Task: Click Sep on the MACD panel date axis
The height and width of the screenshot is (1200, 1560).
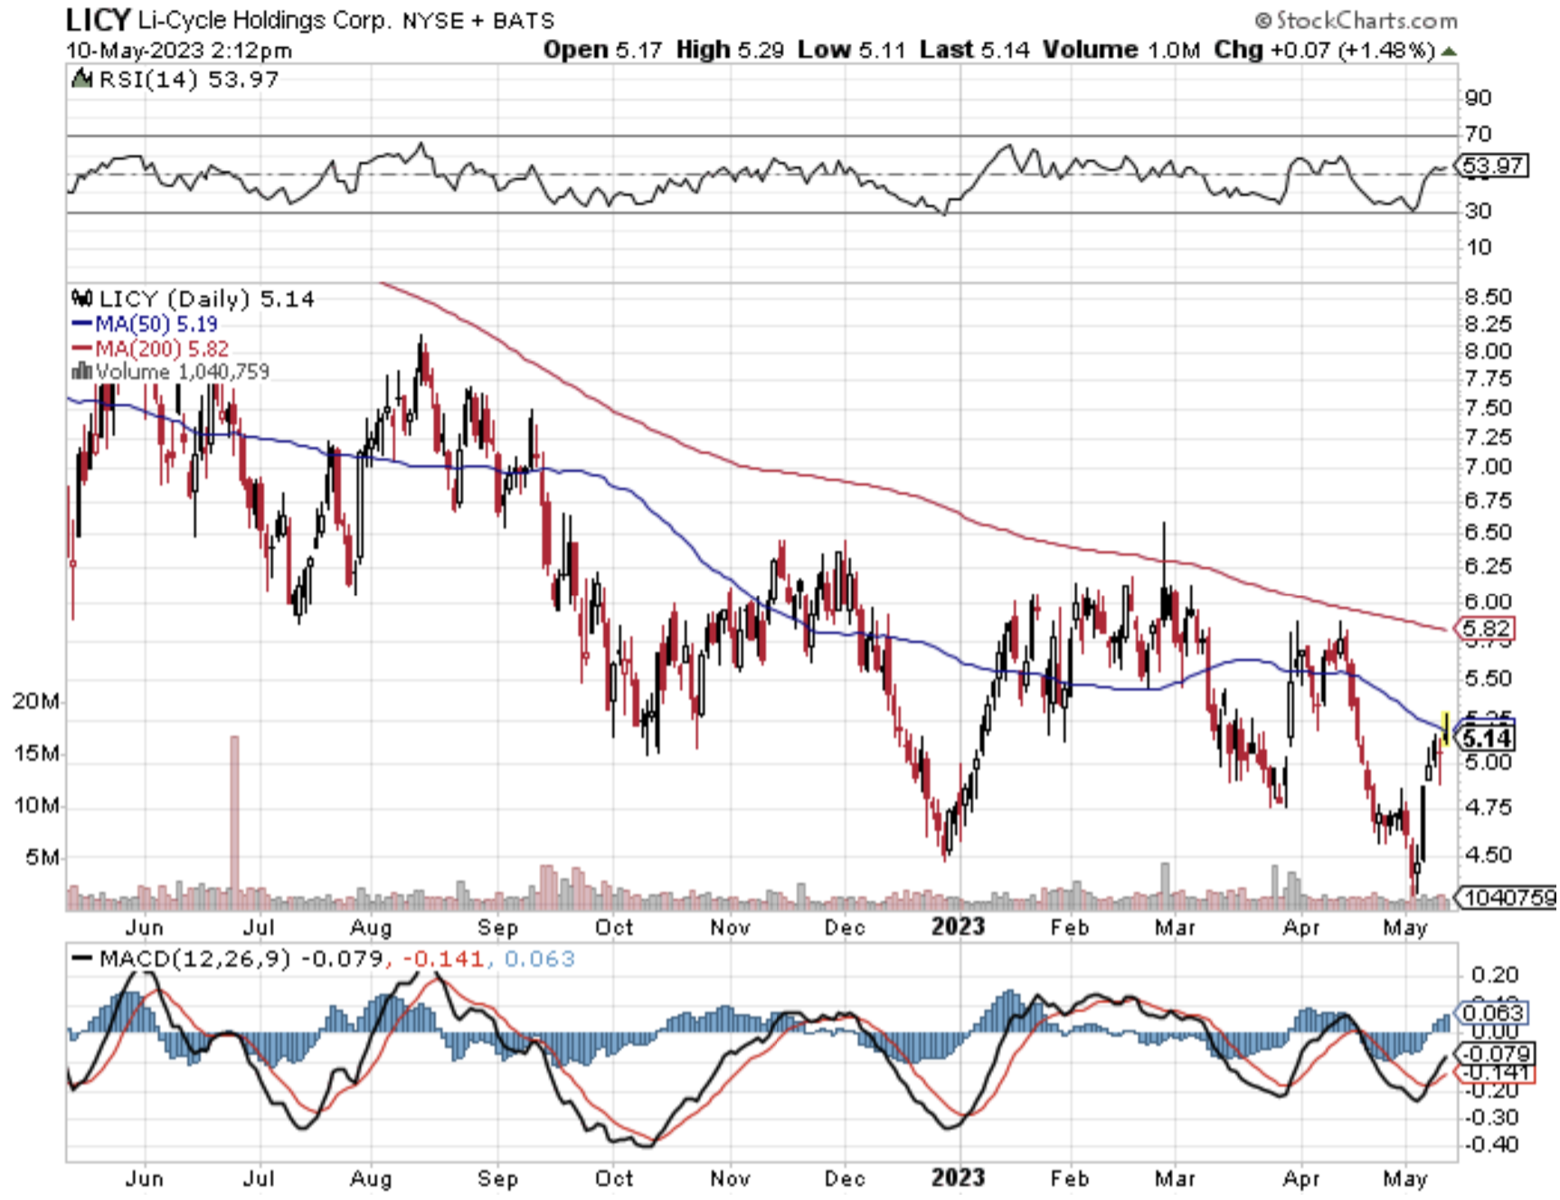Action: tap(497, 1178)
